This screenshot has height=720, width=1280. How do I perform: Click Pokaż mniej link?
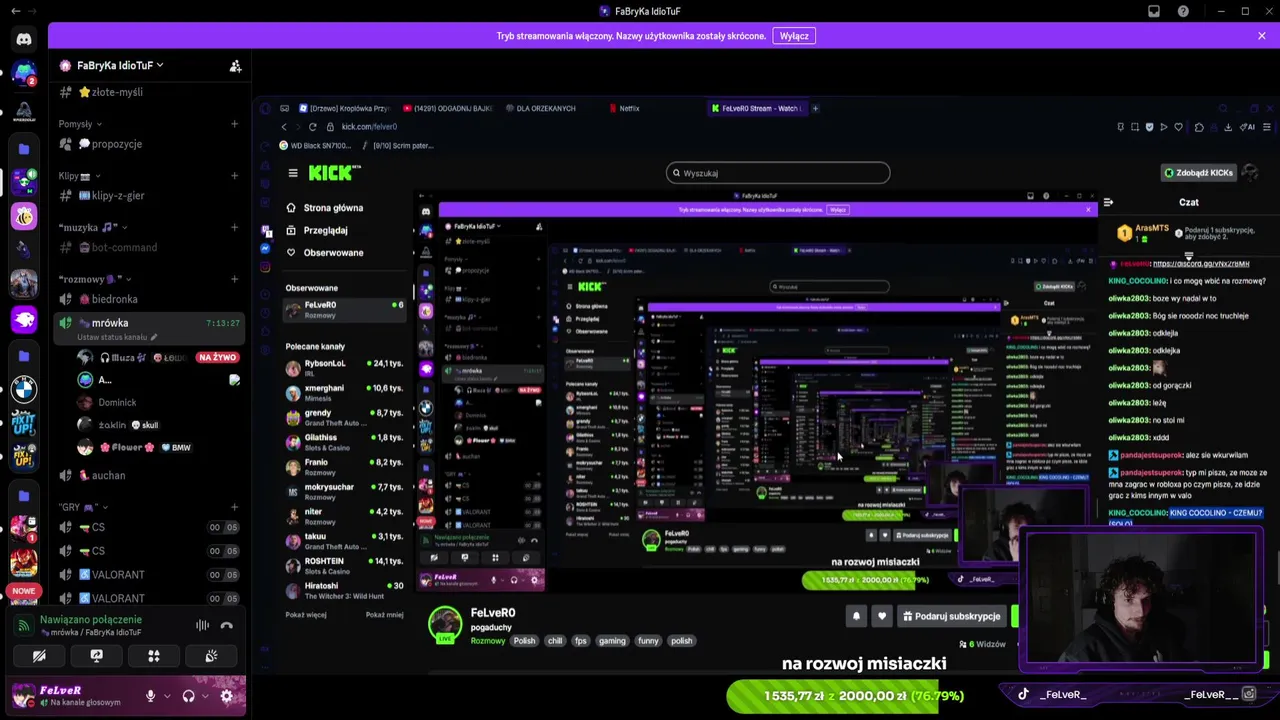(385, 615)
